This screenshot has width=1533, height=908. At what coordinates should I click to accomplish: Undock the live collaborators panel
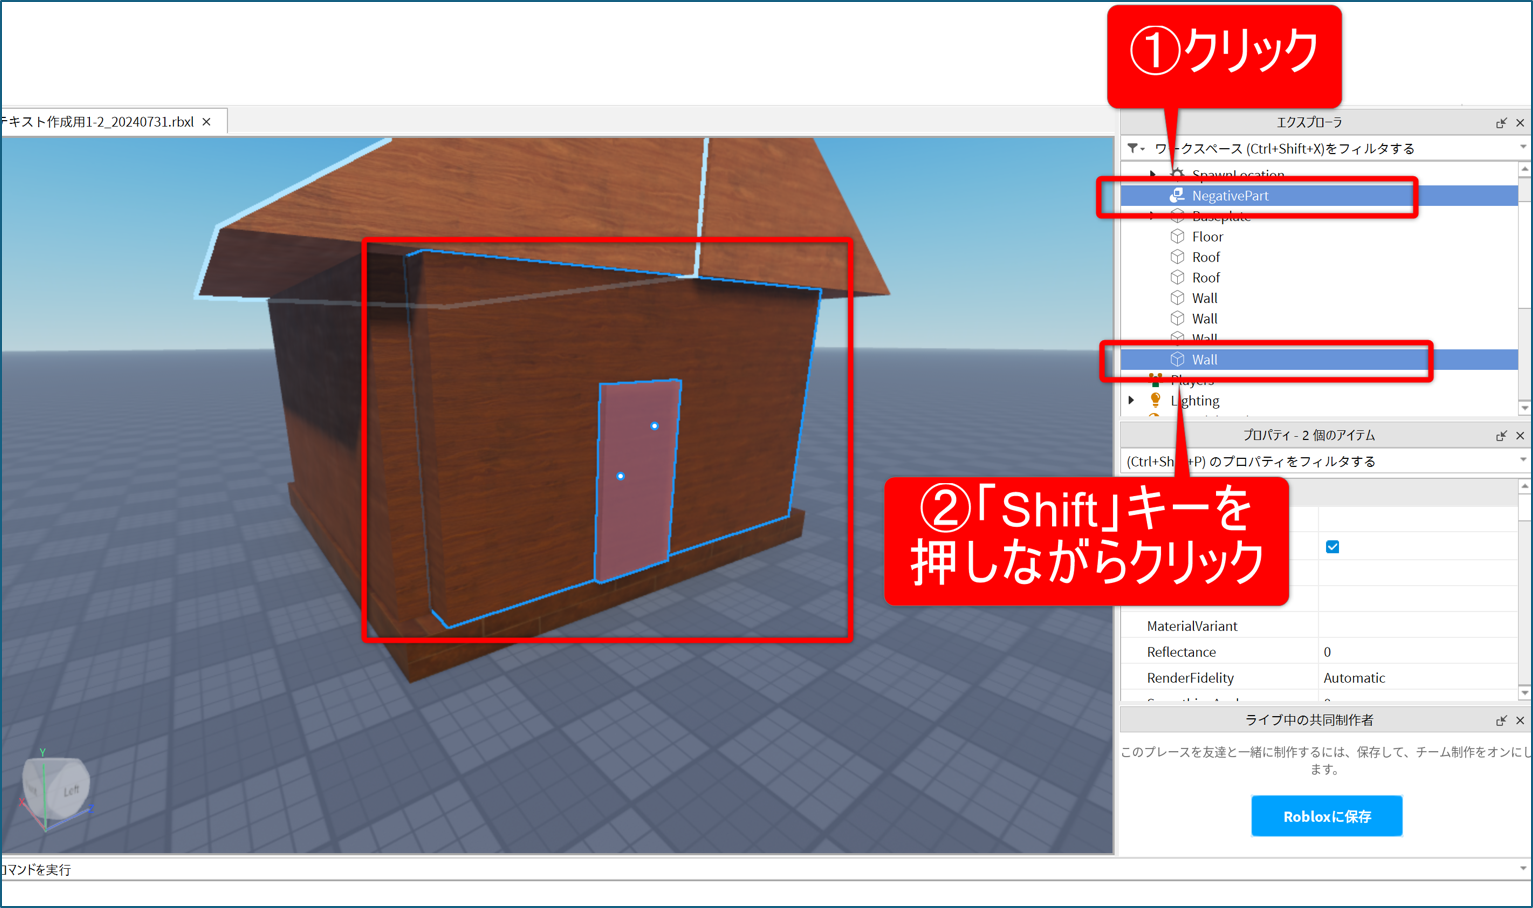click(x=1500, y=721)
